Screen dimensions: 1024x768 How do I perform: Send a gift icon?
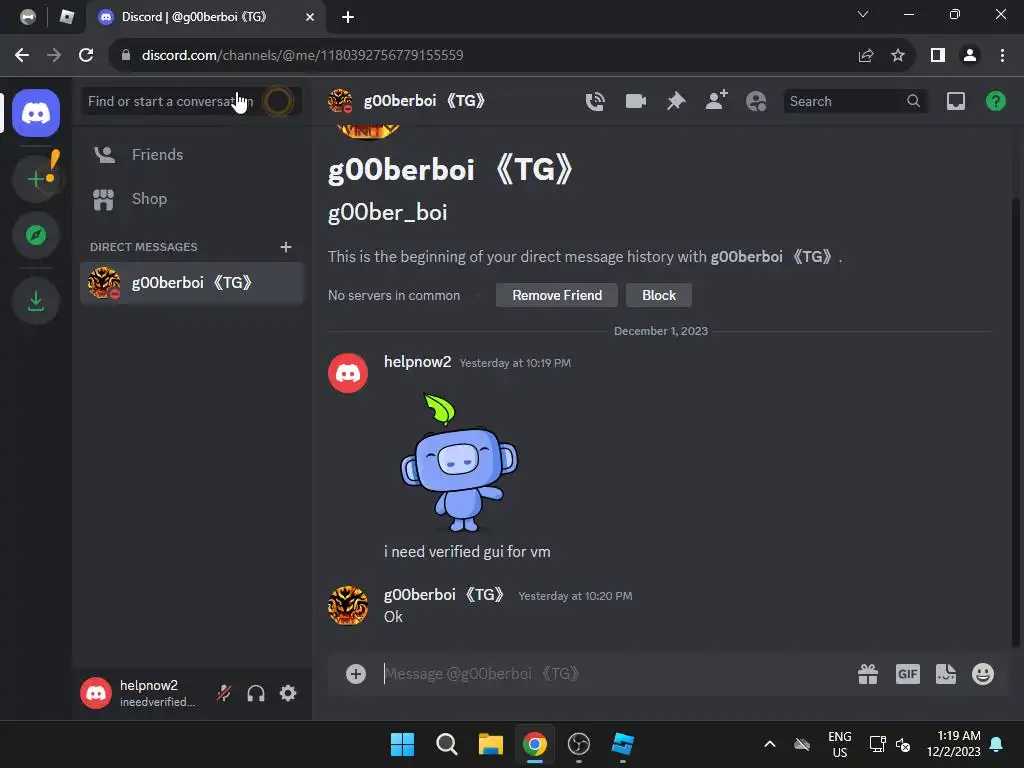[x=868, y=674]
